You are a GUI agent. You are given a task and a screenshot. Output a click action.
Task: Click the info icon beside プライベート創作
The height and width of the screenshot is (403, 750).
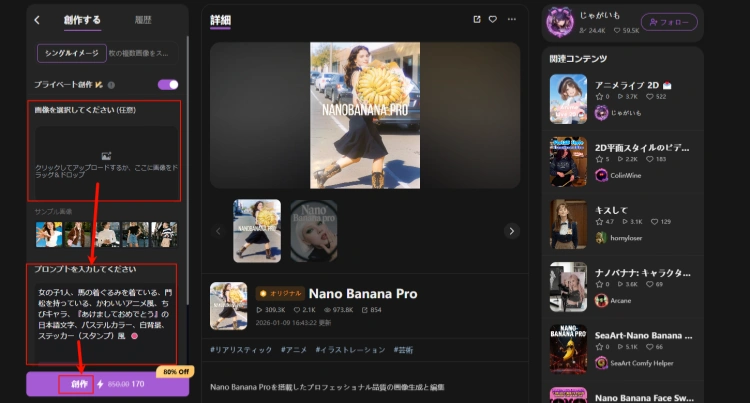111,85
